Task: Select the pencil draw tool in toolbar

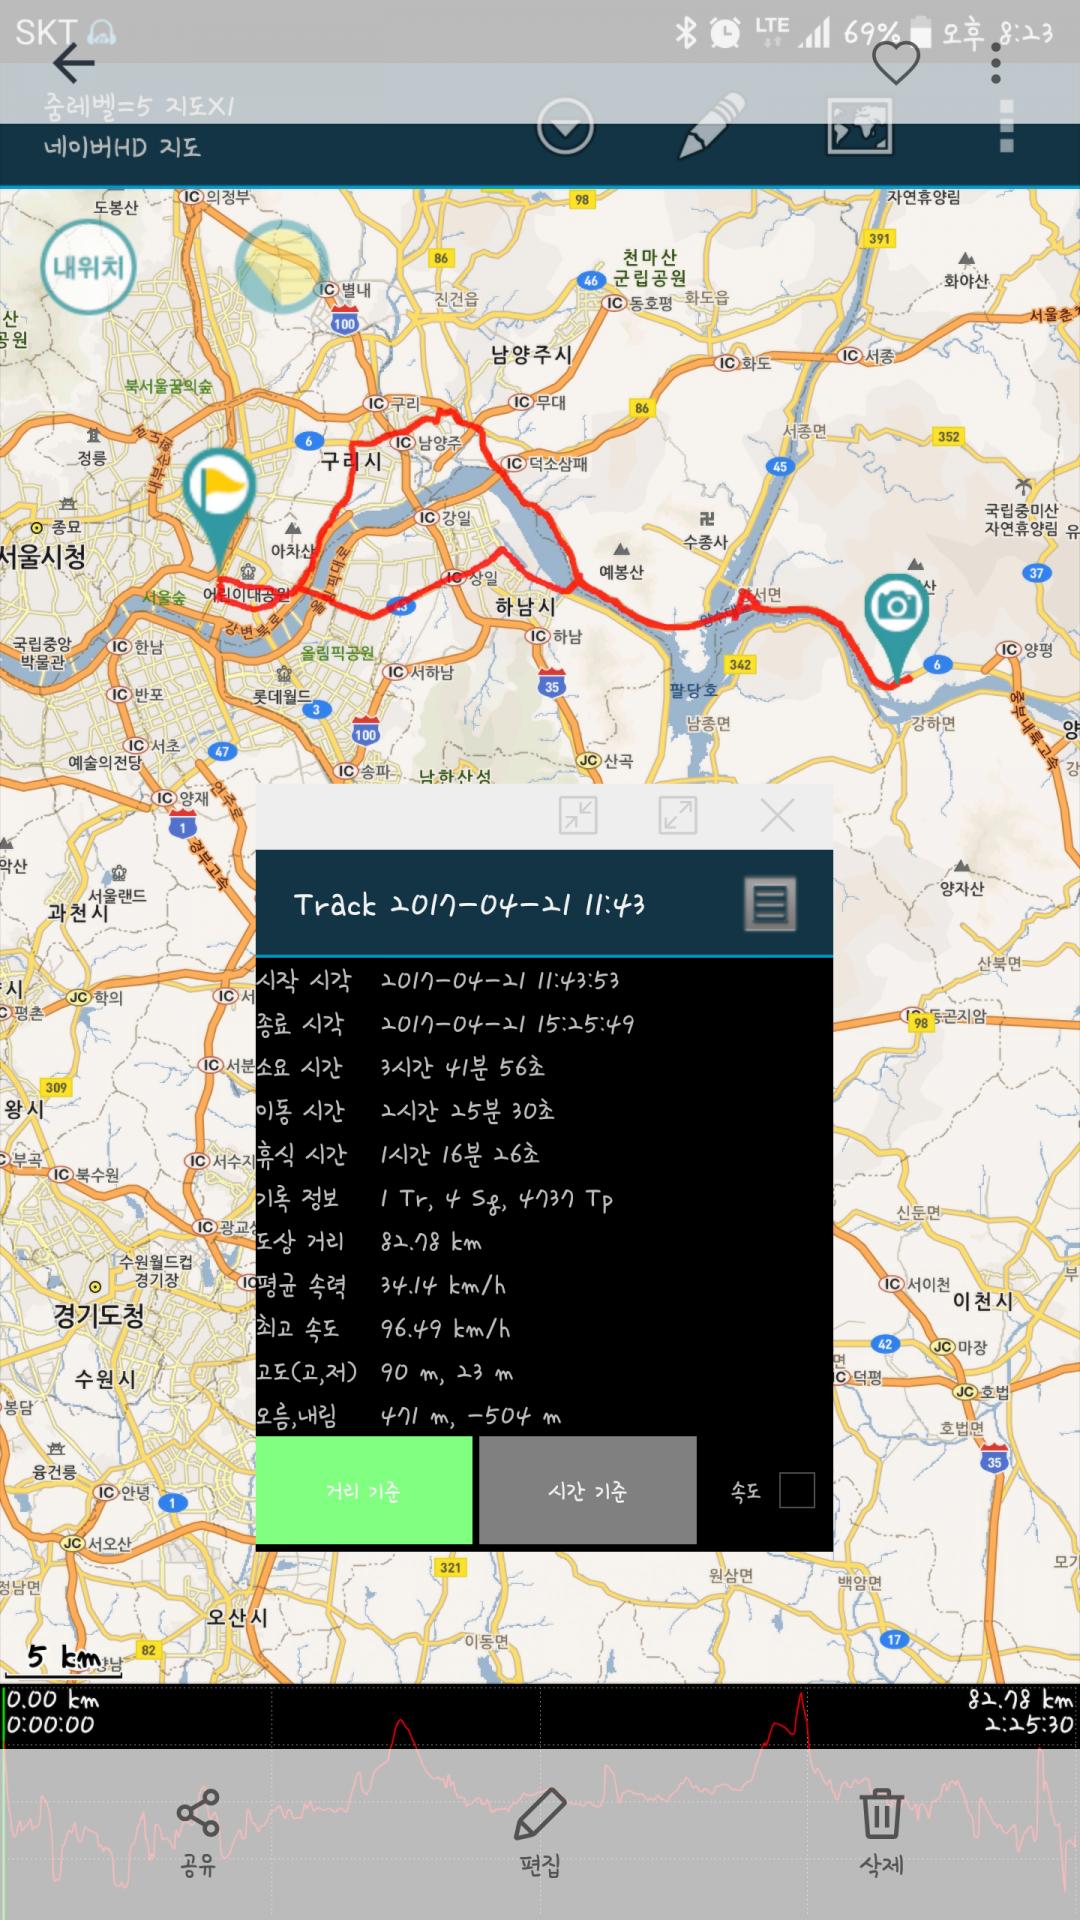Action: 711,127
